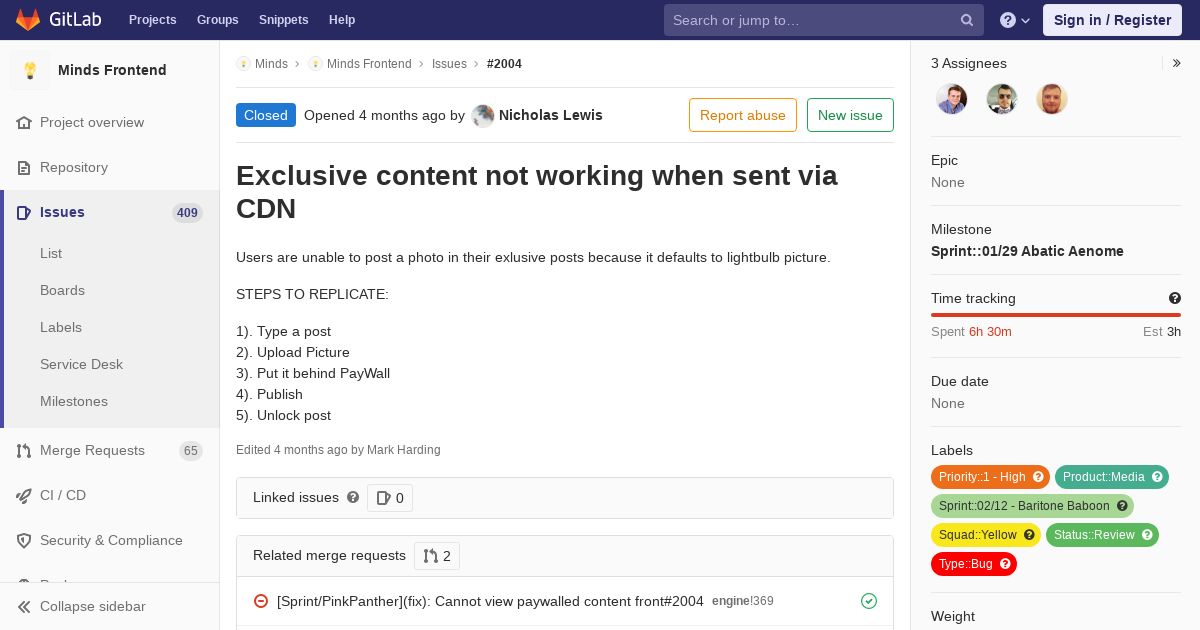Open the Groups menu
Screen dimensions: 1200x630
tap(217, 20)
